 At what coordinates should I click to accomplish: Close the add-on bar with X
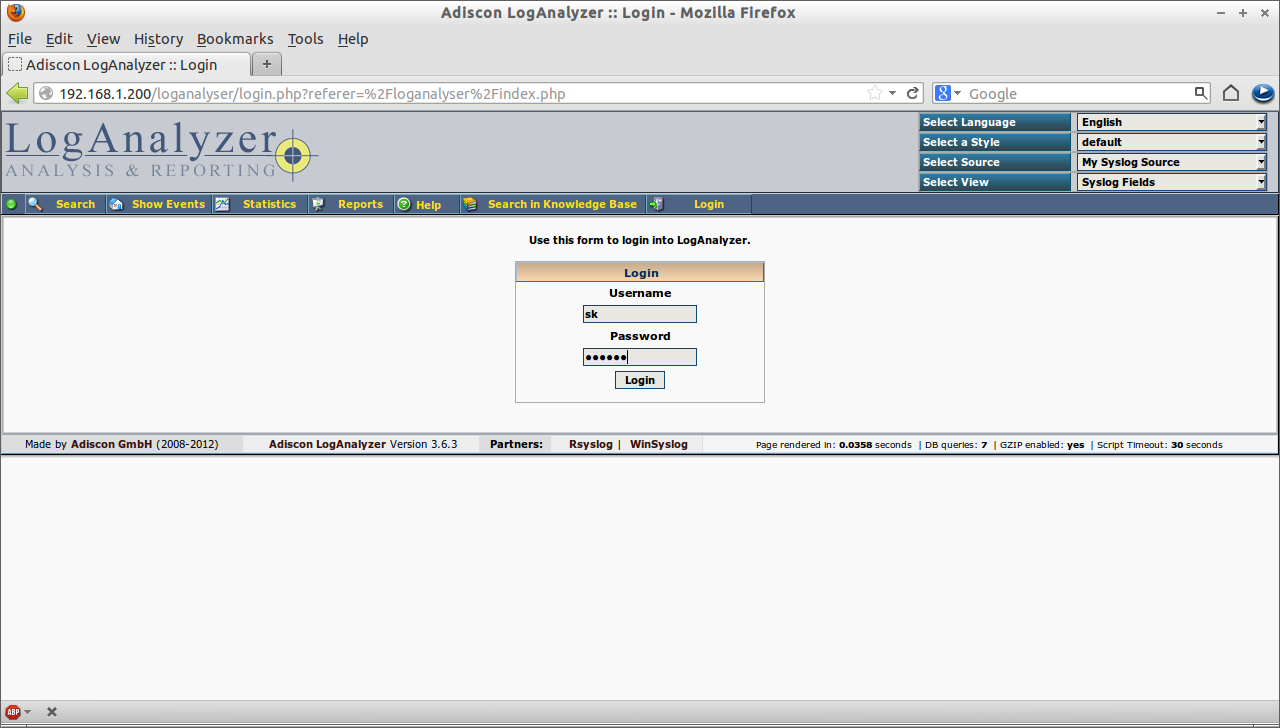tap(52, 712)
